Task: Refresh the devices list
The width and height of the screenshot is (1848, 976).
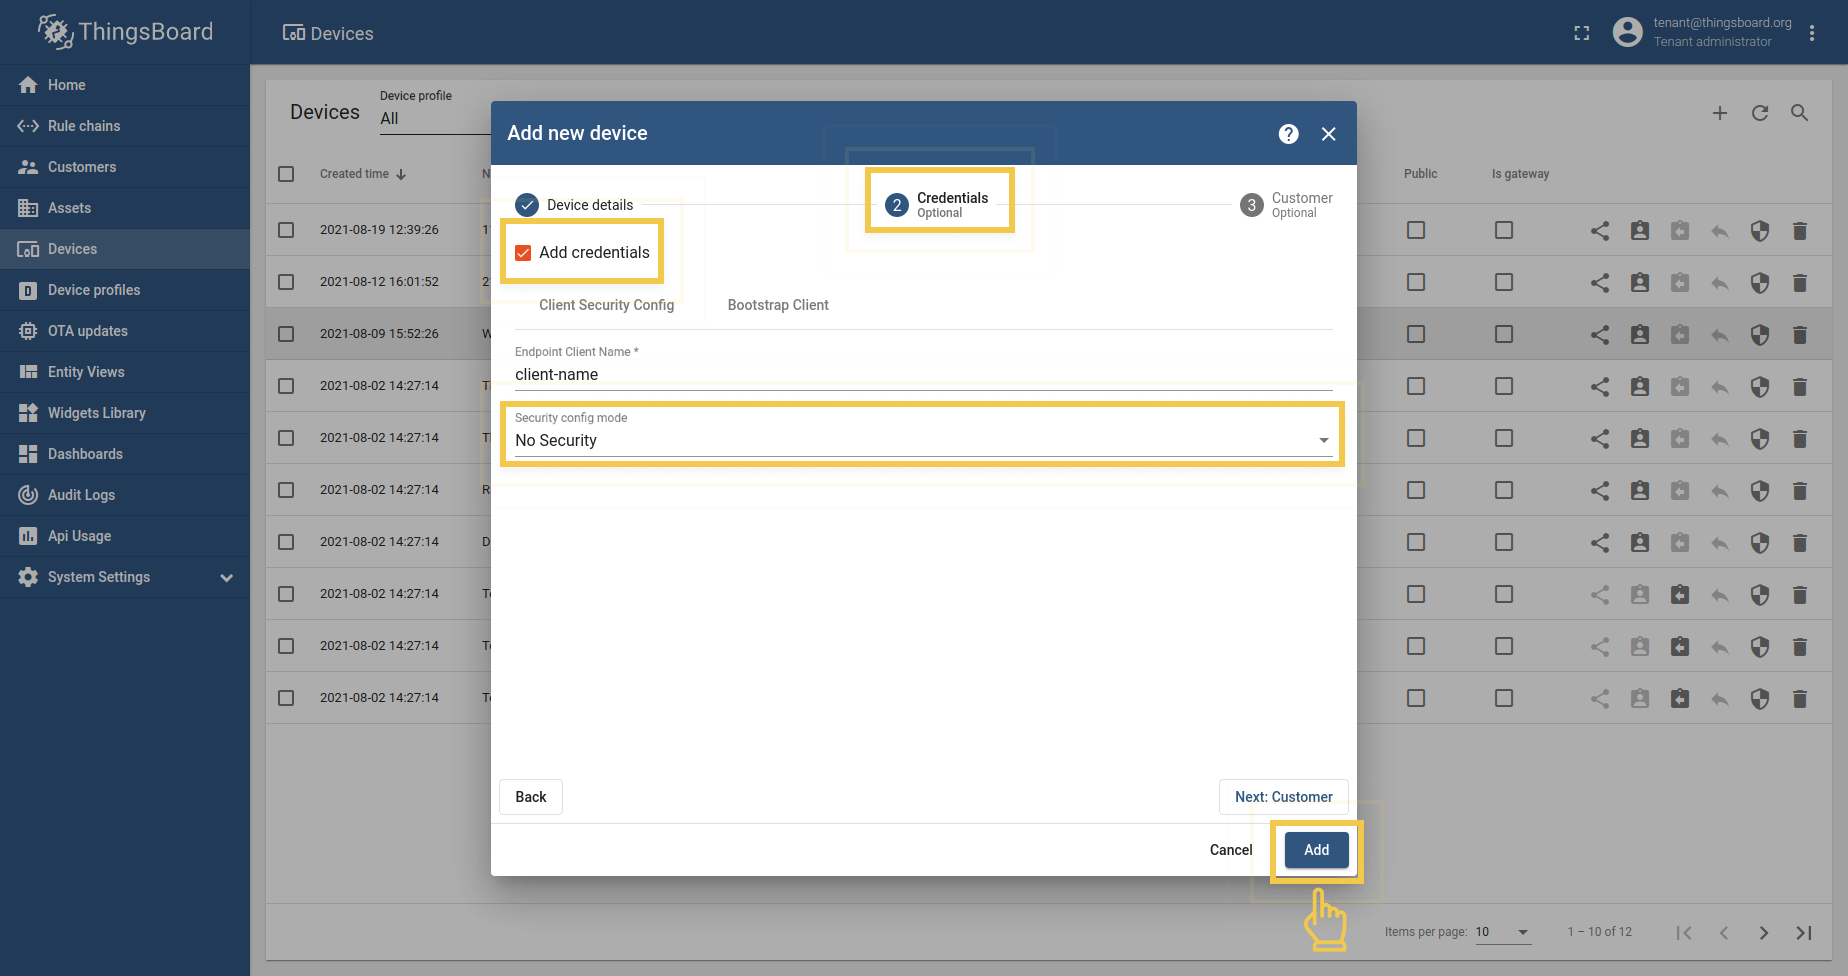Action: coord(1759,113)
